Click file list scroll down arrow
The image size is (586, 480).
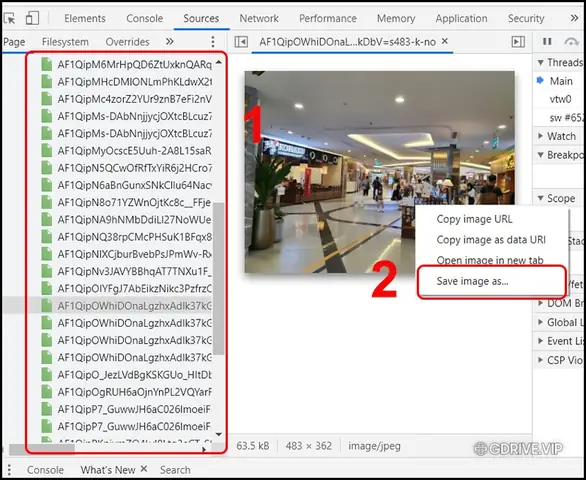tap(219, 434)
